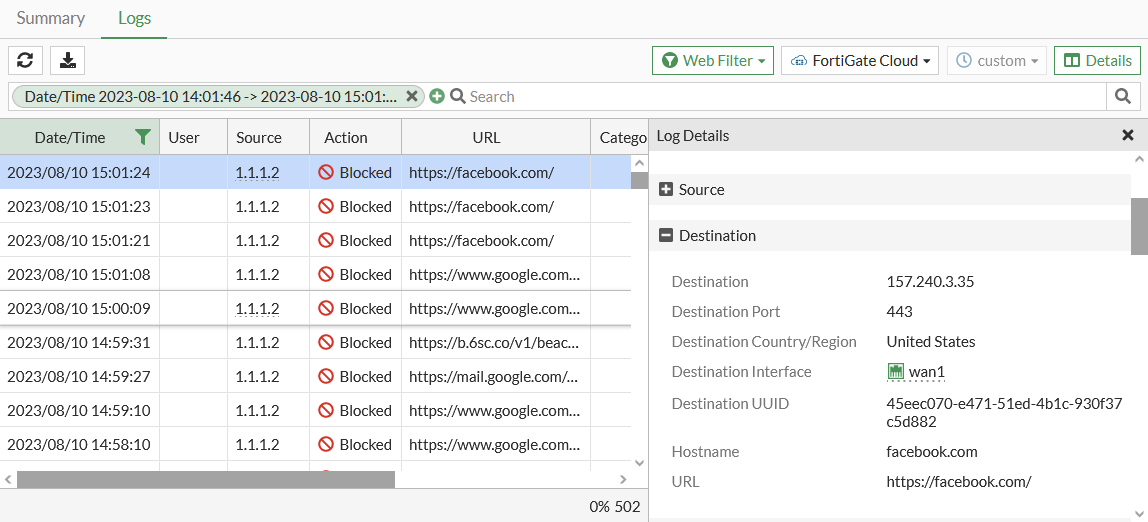Click the Source 1.1.1.2 link in first row
The image size is (1148, 522).
click(x=257, y=172)
